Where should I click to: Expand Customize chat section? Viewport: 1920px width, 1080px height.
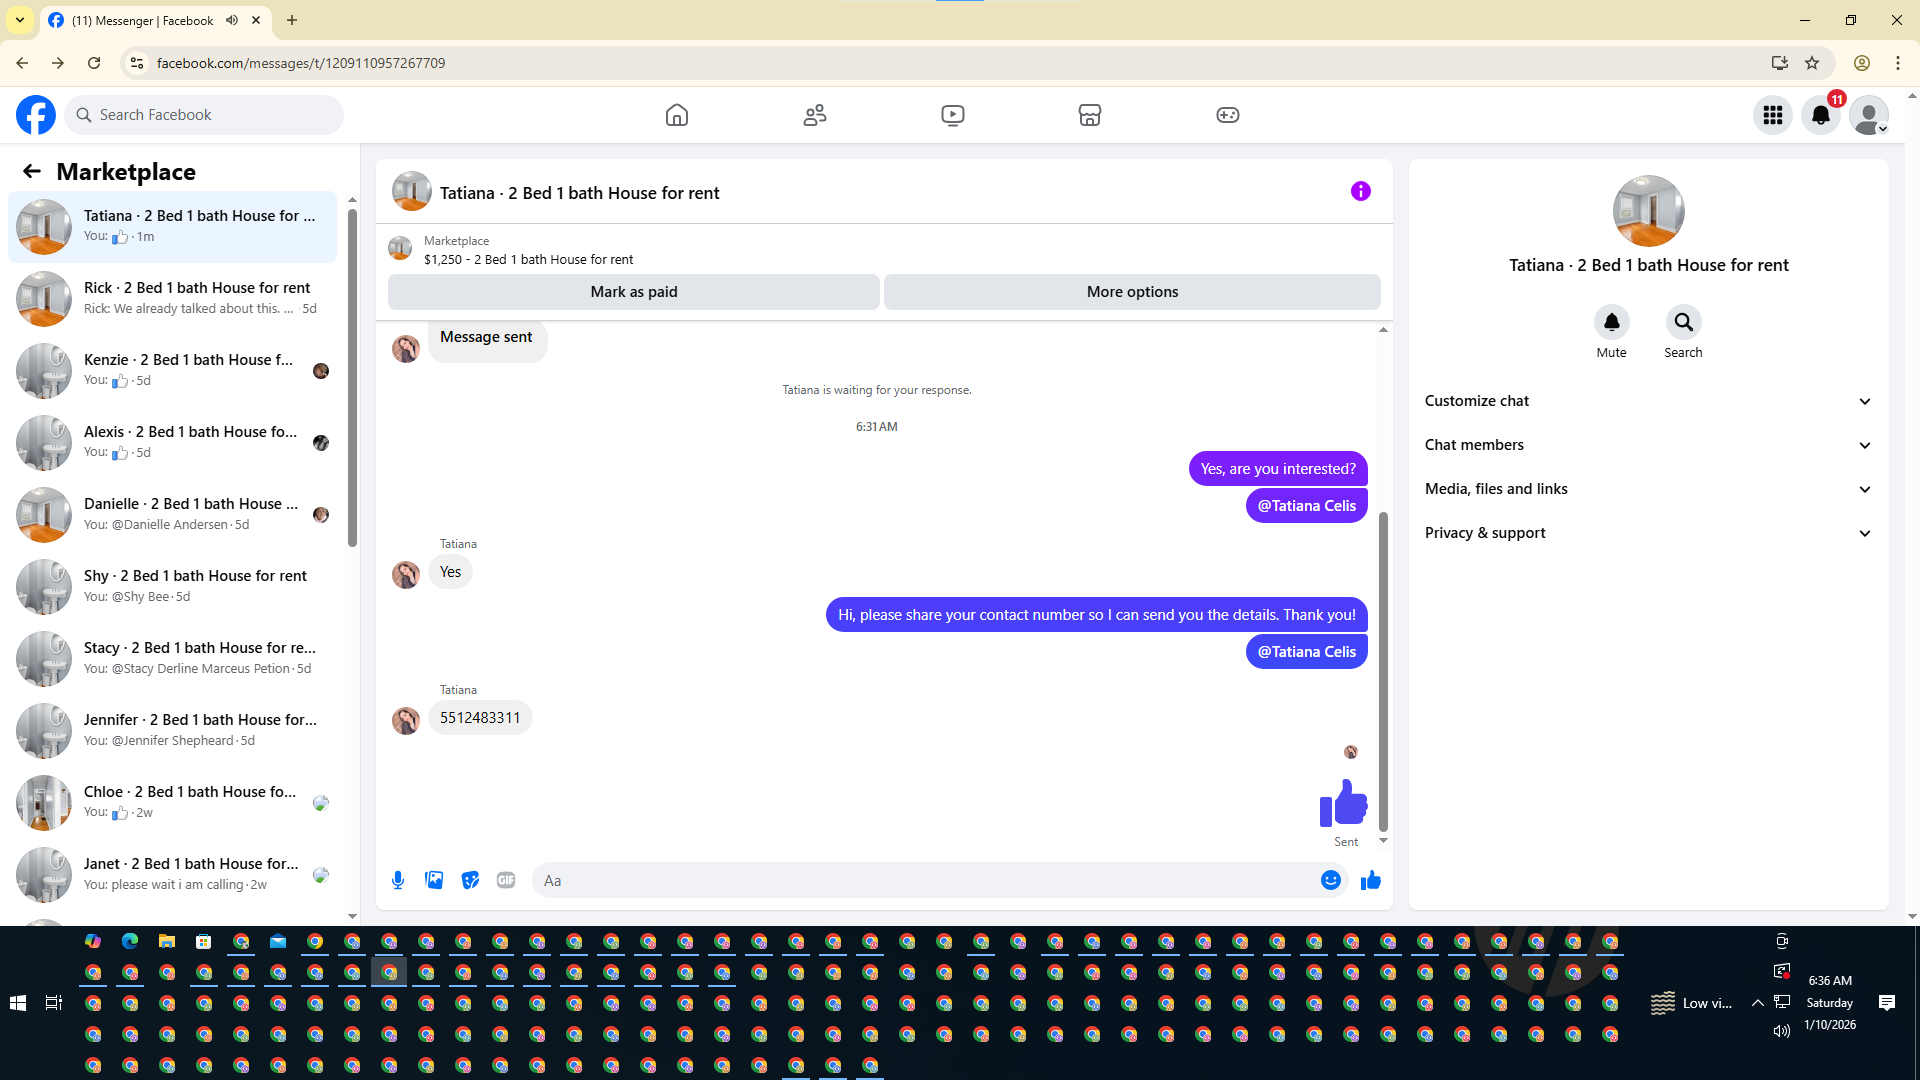click(x=1648, y=401)
